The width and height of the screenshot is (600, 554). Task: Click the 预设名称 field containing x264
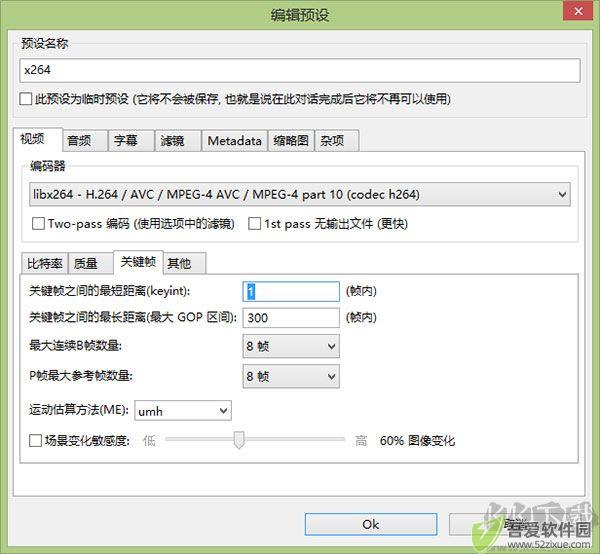click(300, 70)
